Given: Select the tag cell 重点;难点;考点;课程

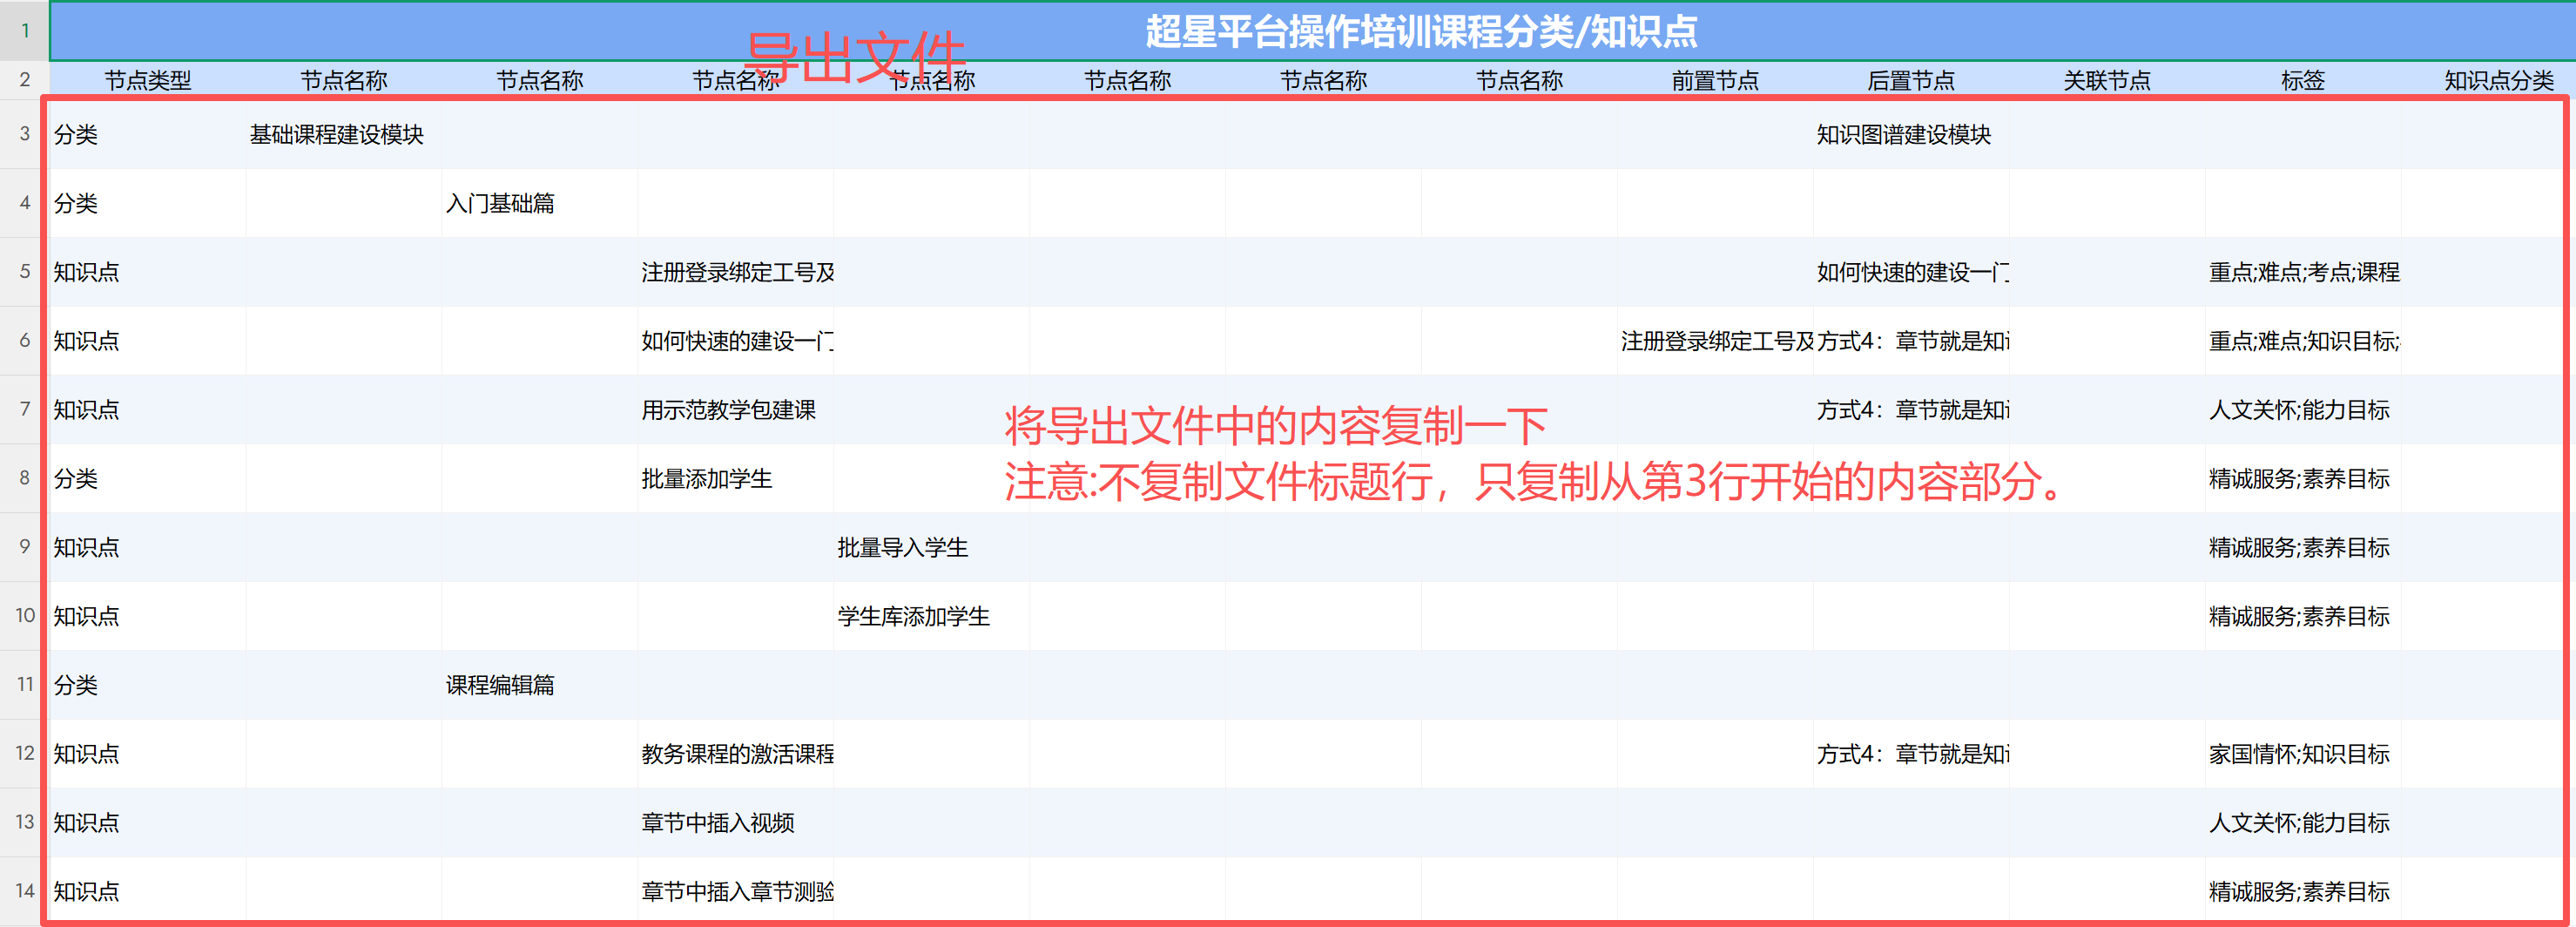Looking at the screenshot, I should click(2304, 272).
